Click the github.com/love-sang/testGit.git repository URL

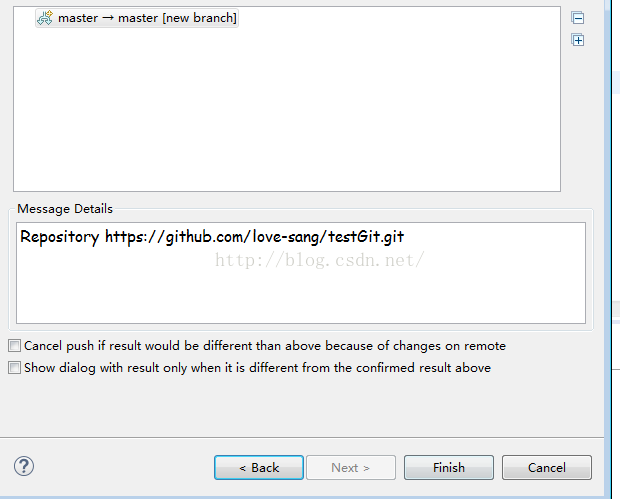click(x=268, y=237)
